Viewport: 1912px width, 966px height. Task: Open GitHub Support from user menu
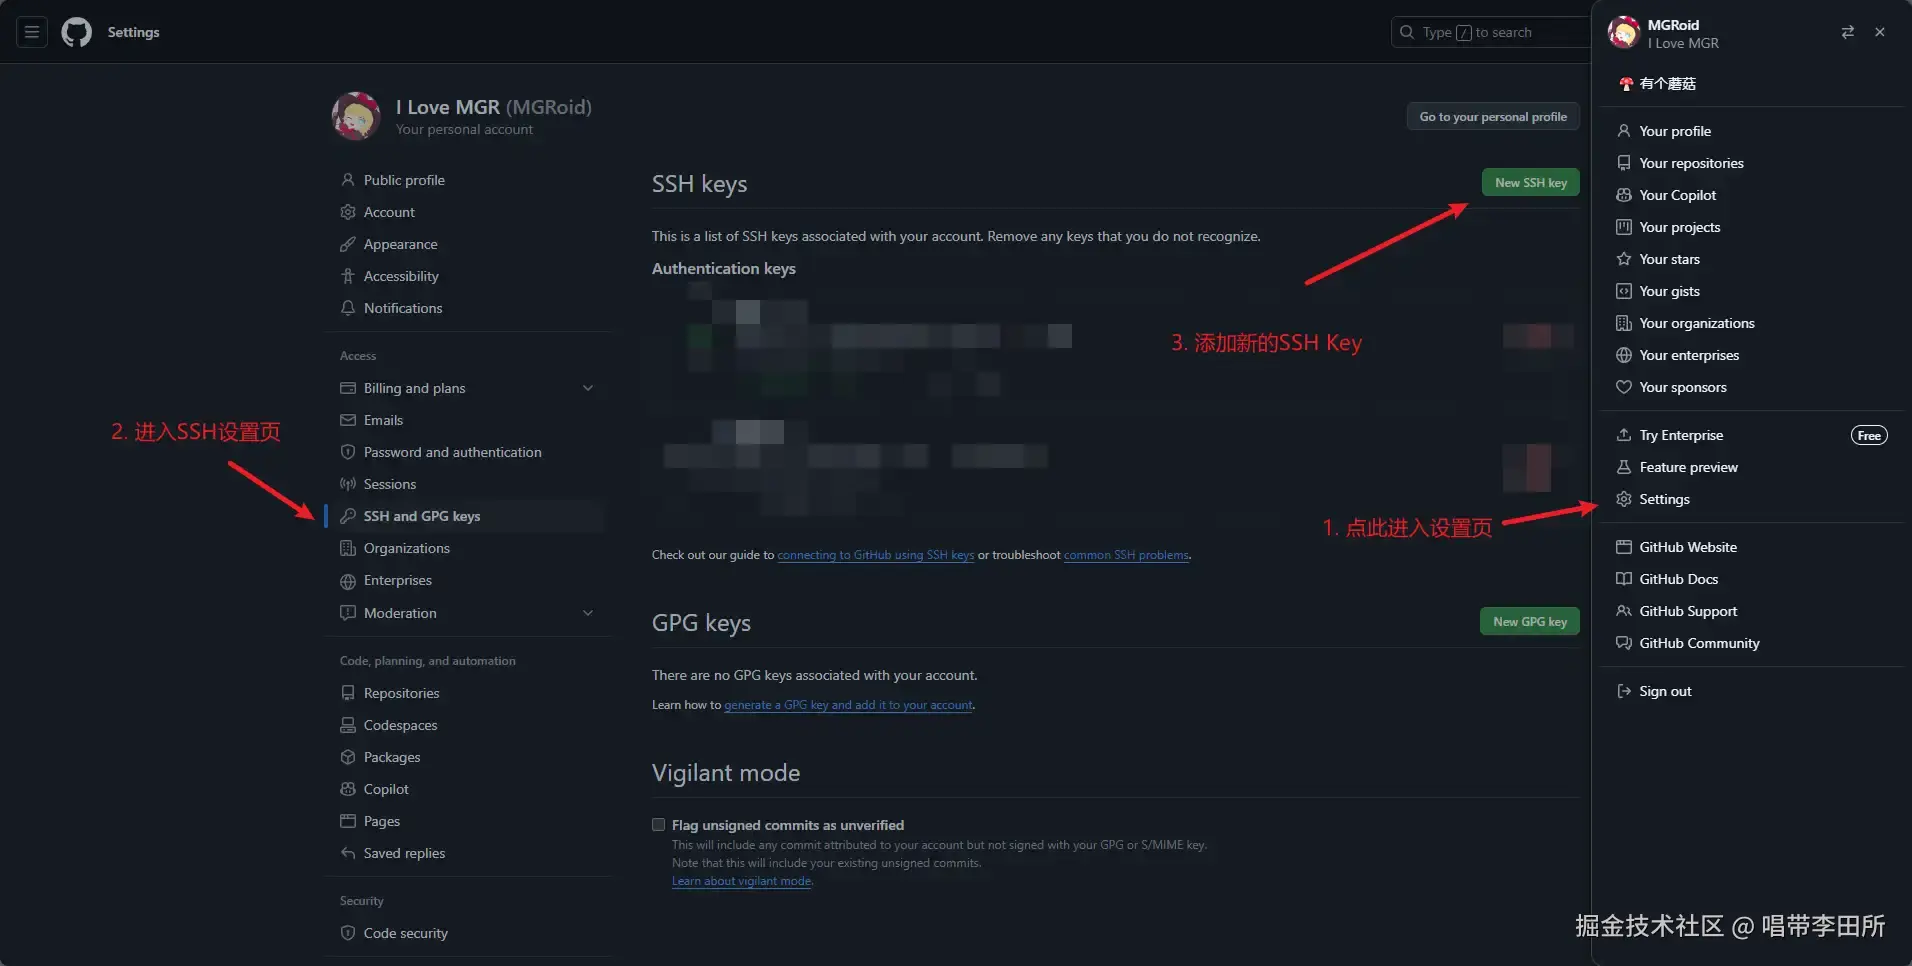point(1688,611)
